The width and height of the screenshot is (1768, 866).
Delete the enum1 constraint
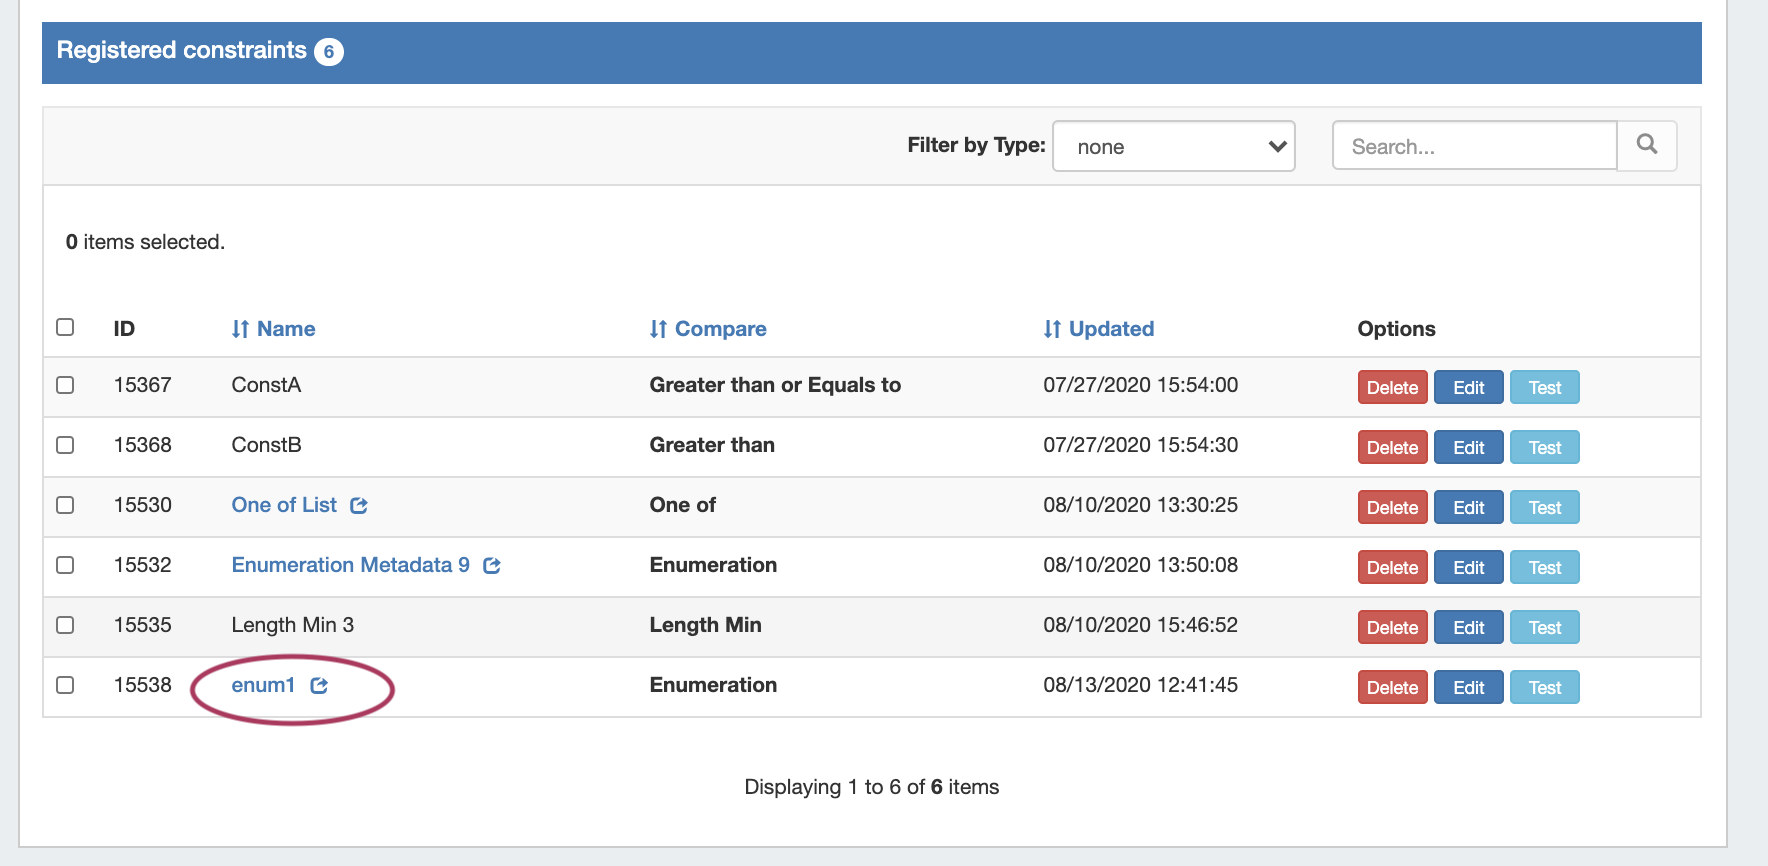(1392, 688)
